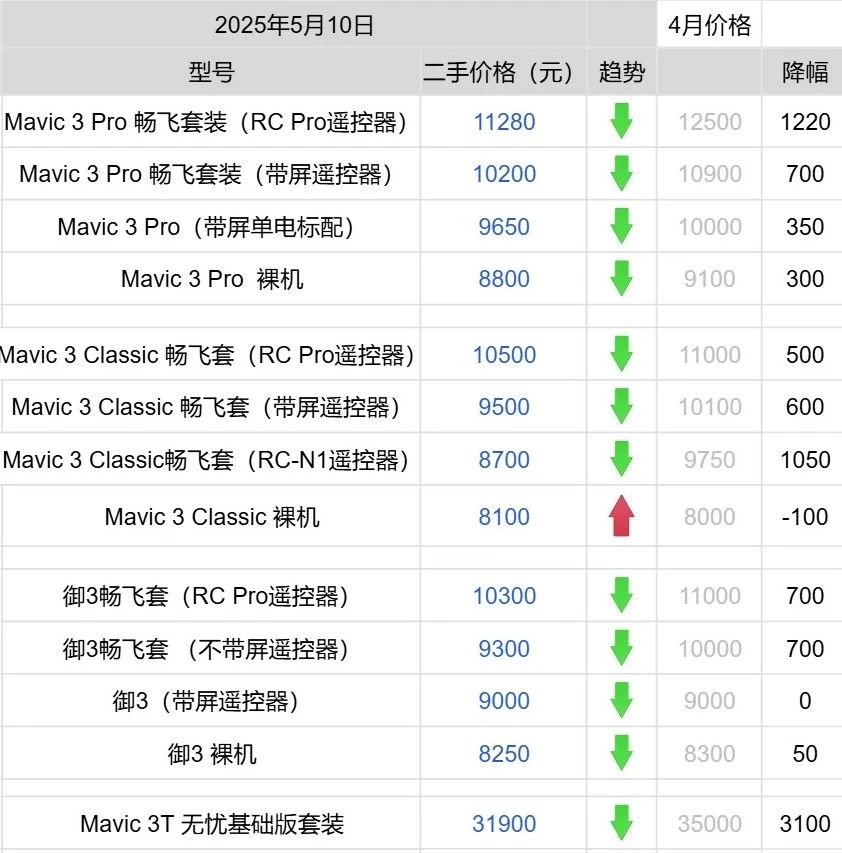Click the 4月价格 header cell

[709, 24]
